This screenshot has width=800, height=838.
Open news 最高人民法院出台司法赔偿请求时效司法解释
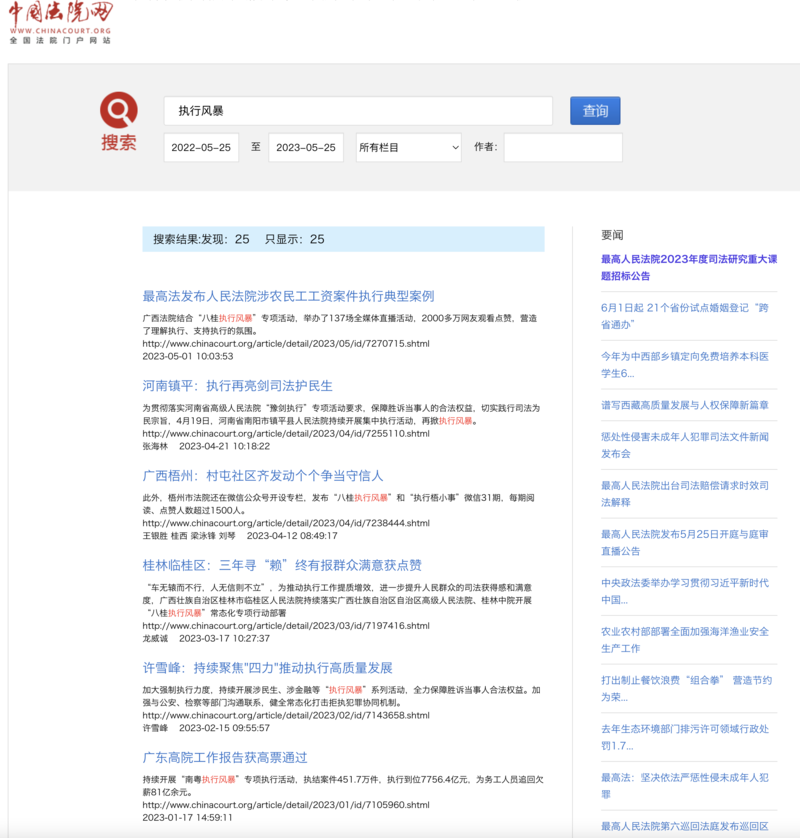[685, 494]
